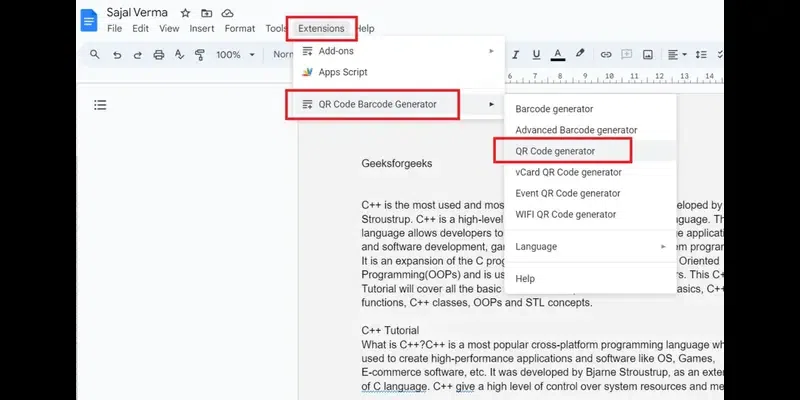The image size is (800, 400).
Task: Run spelling and grammar check
Action: pos(179,54)
